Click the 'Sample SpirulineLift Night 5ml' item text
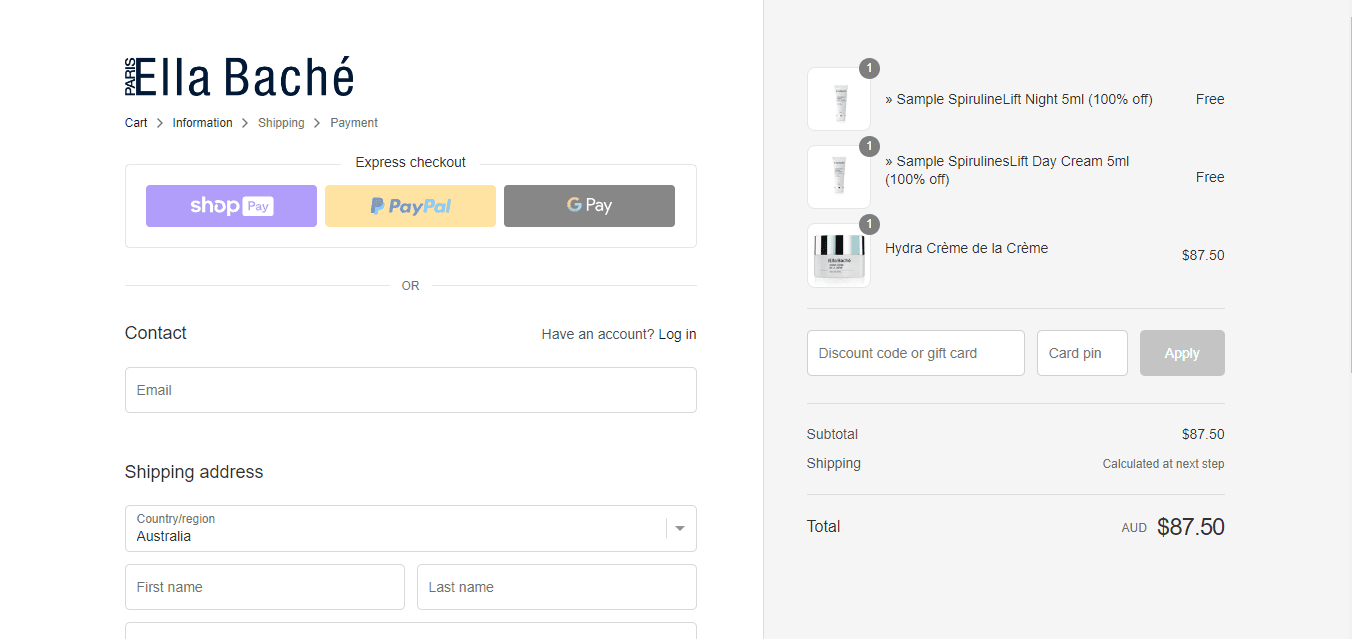Viewport: 1352px width, 639px height. pos(1018,99)
